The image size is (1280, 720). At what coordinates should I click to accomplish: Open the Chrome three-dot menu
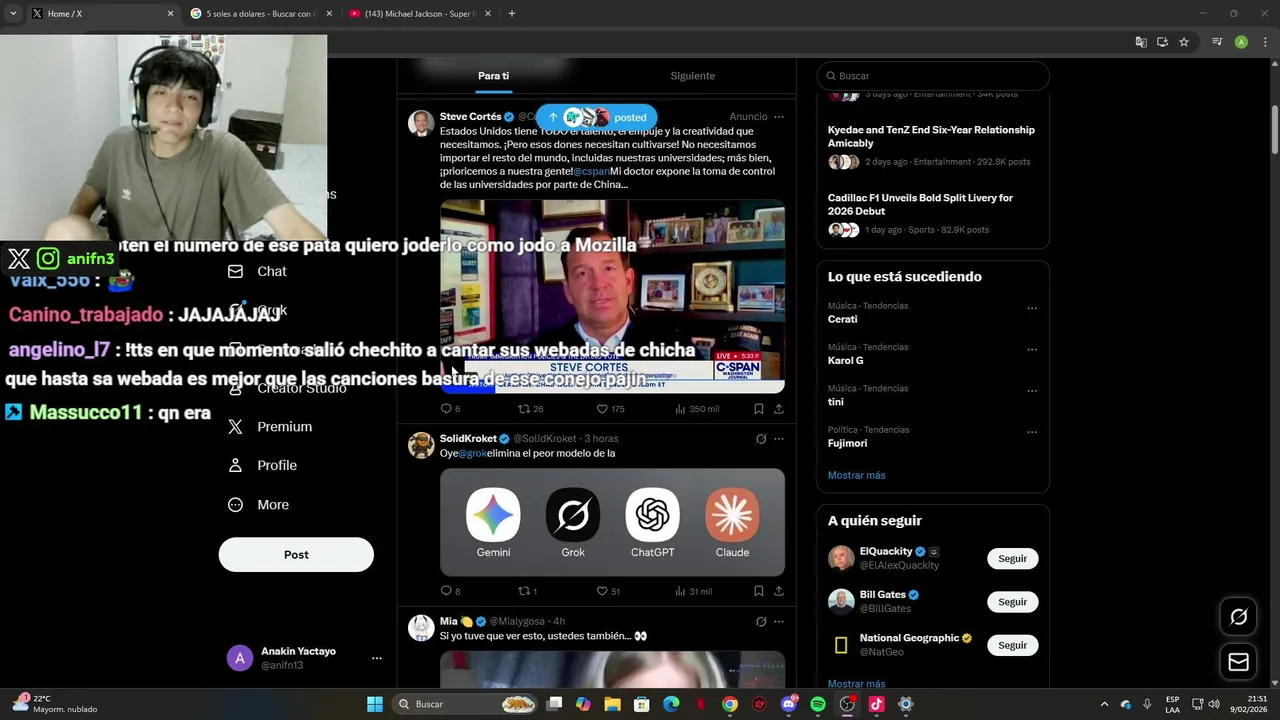(x=1265, y=42)
